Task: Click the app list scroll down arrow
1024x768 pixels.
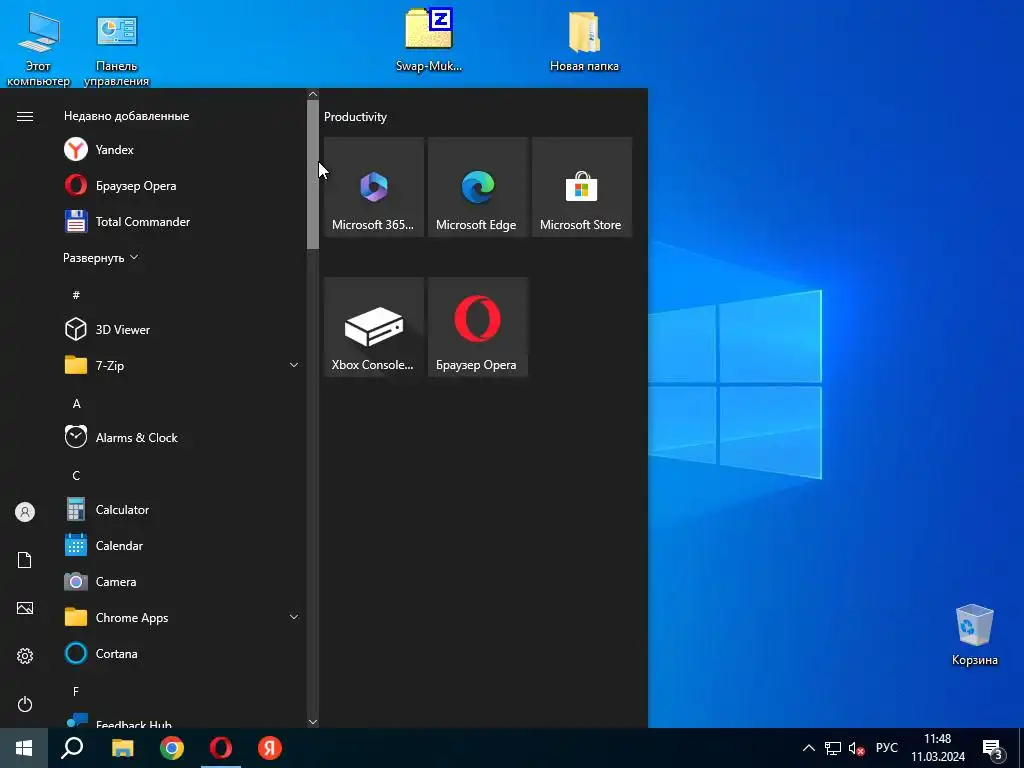Action: click(313, 722)
